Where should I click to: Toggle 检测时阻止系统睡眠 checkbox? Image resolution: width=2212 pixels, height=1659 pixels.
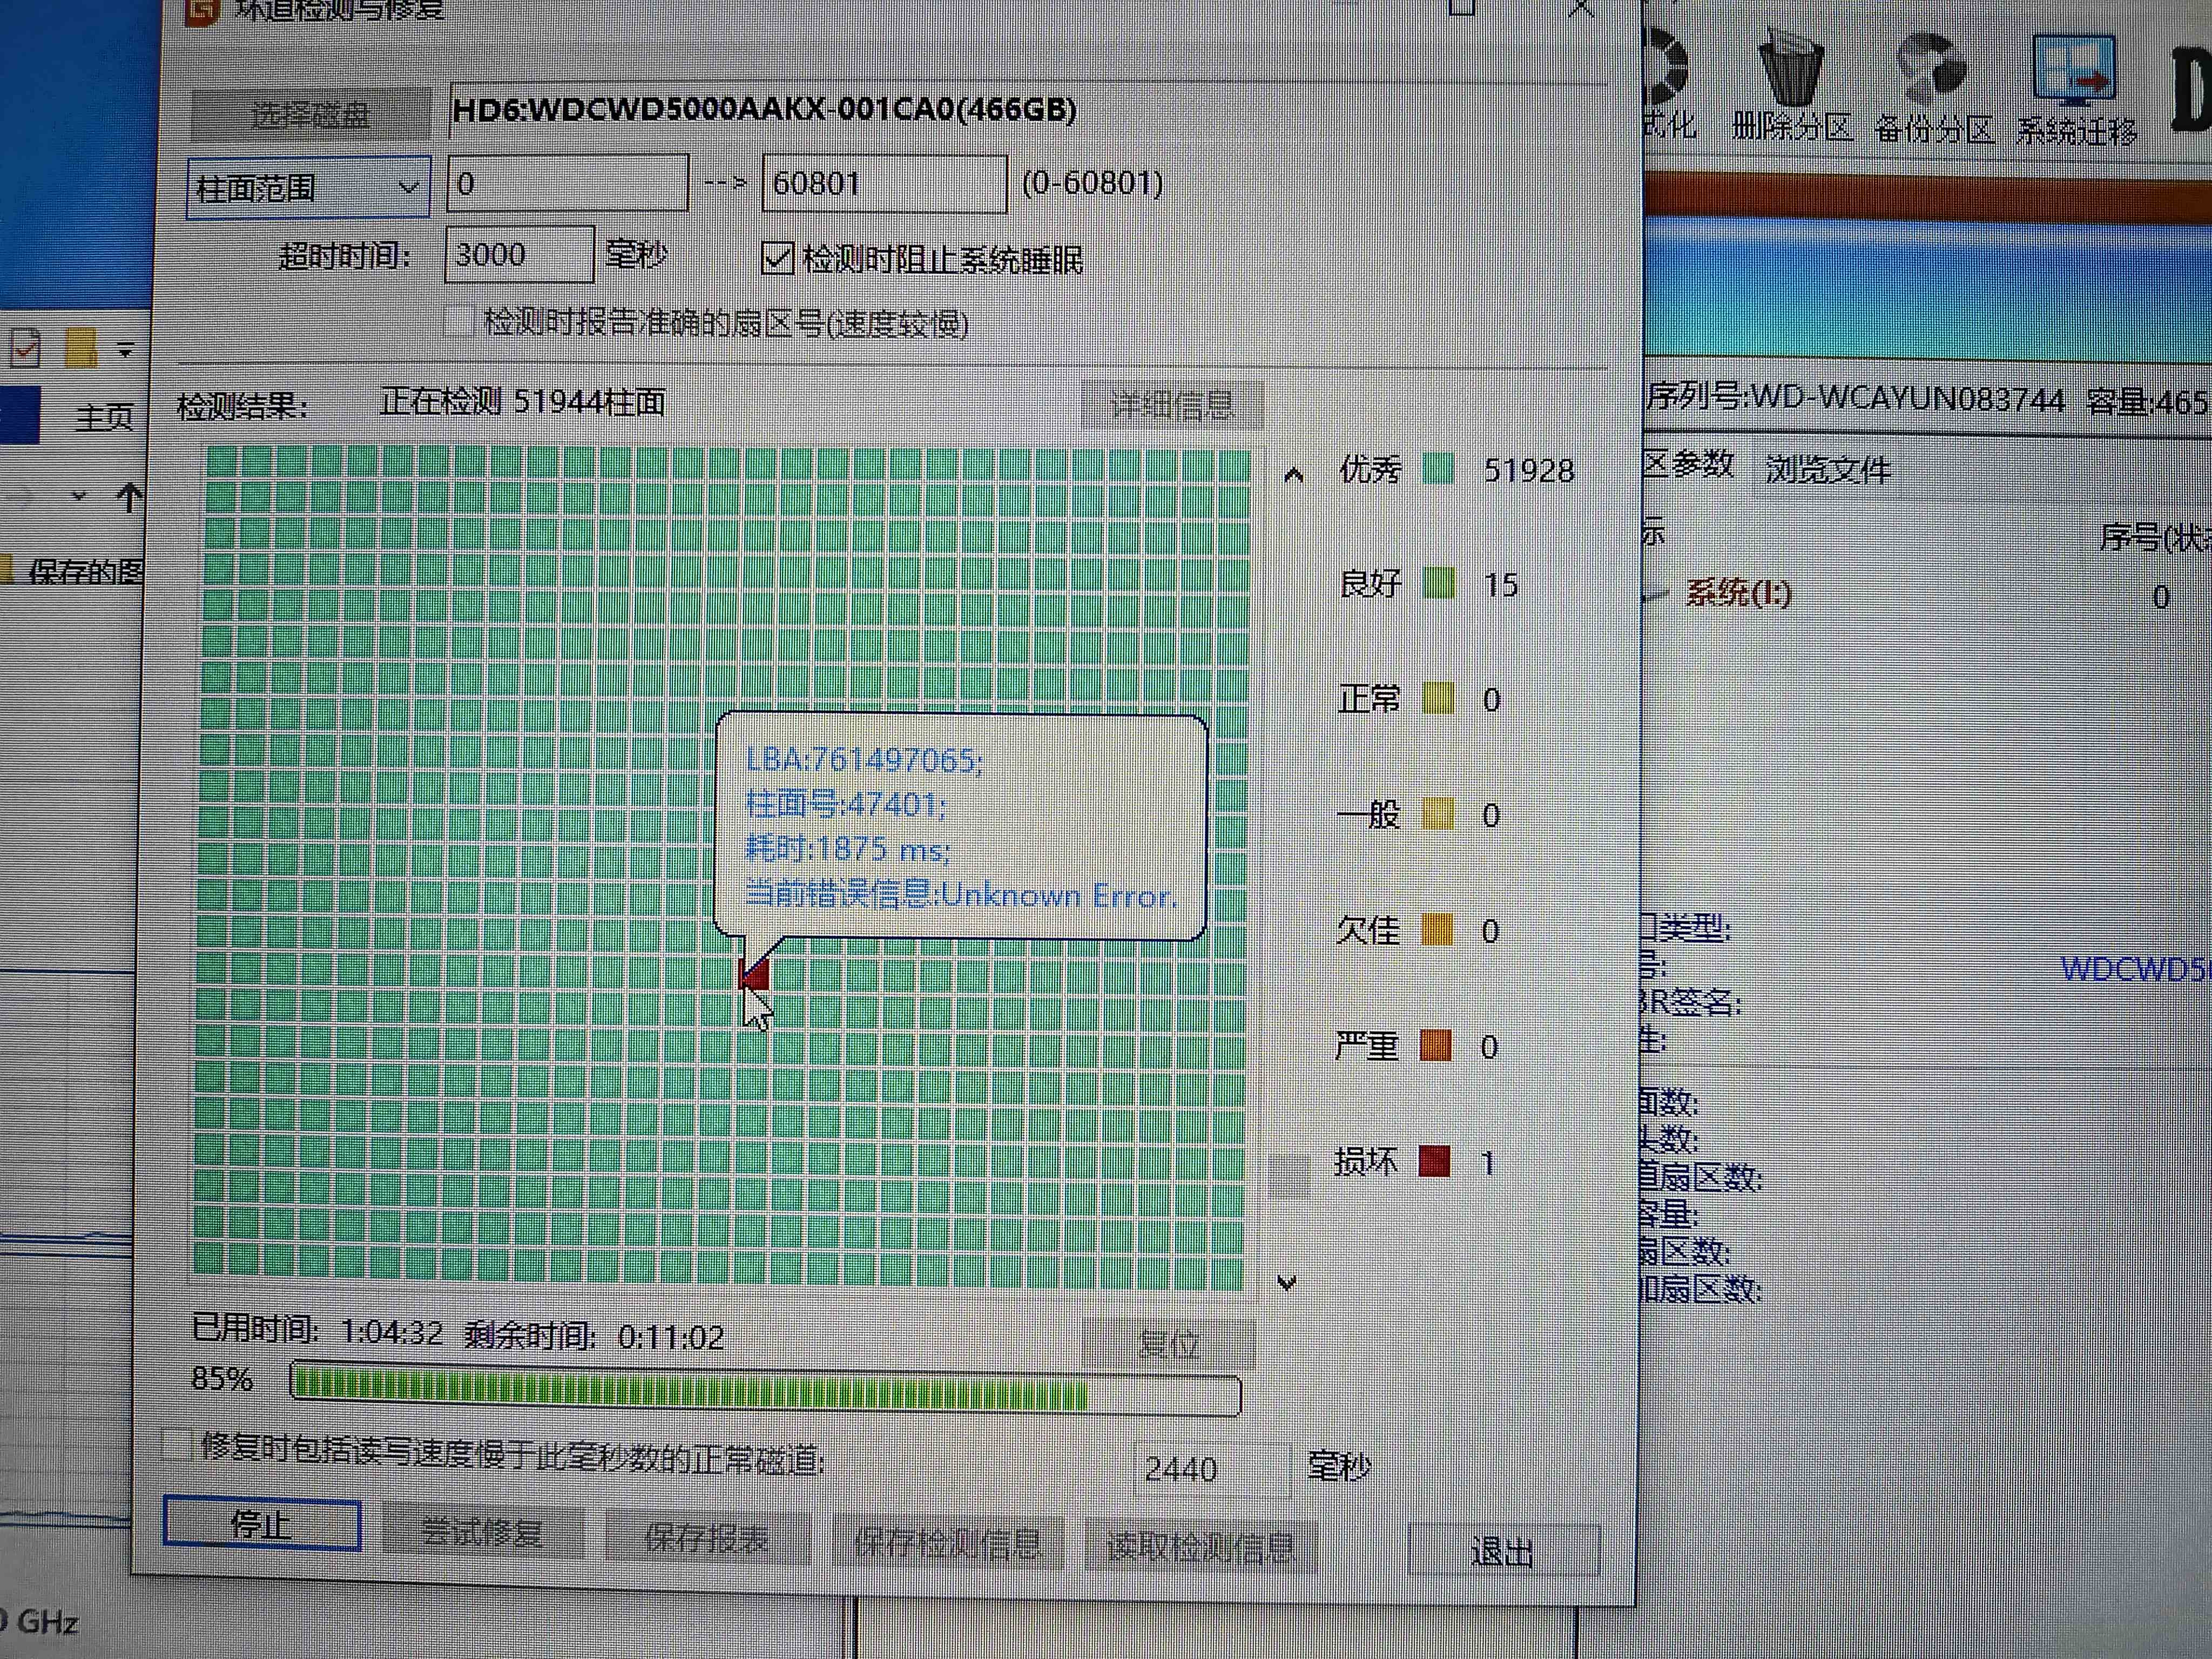point(777,258)
